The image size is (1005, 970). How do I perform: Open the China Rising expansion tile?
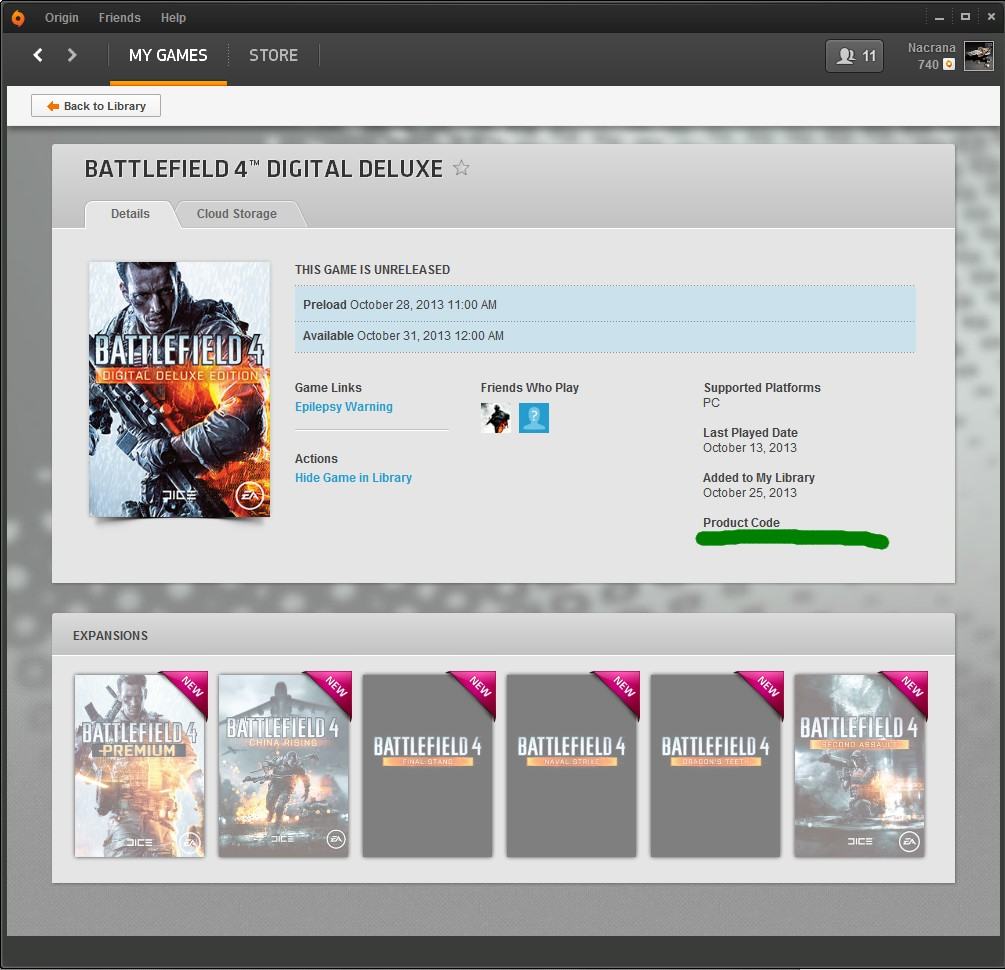[x=283, y=765]
